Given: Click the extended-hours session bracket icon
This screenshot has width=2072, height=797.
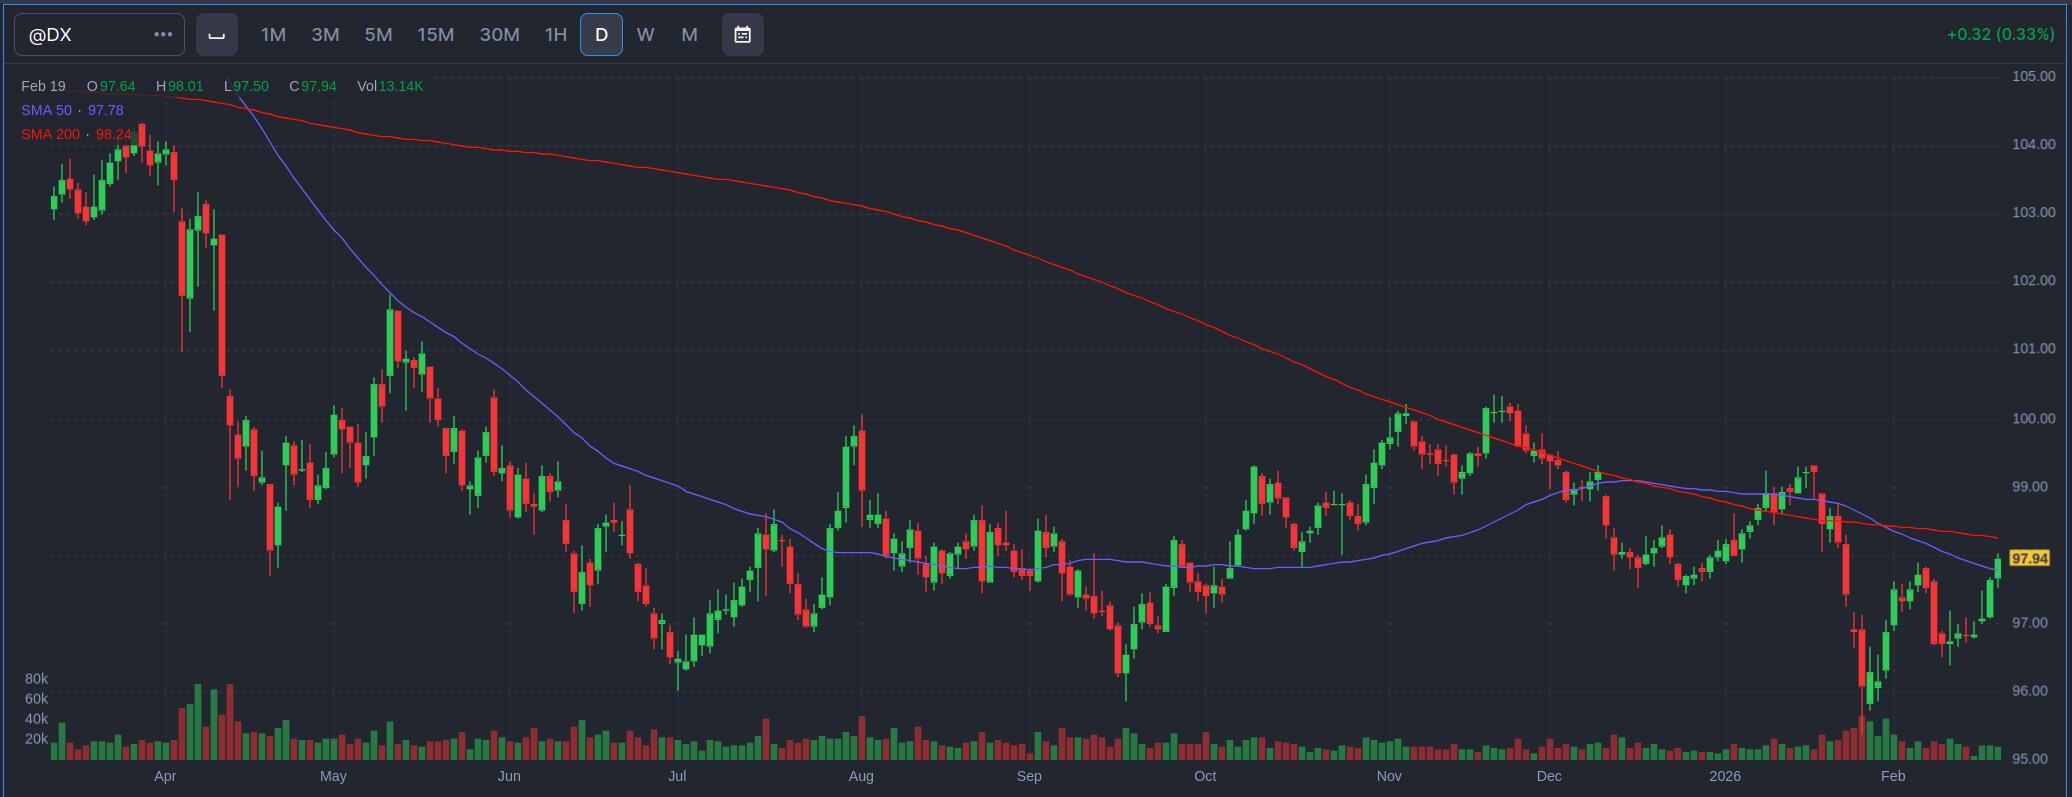Looking at the screenshot, I should point(216,35).
